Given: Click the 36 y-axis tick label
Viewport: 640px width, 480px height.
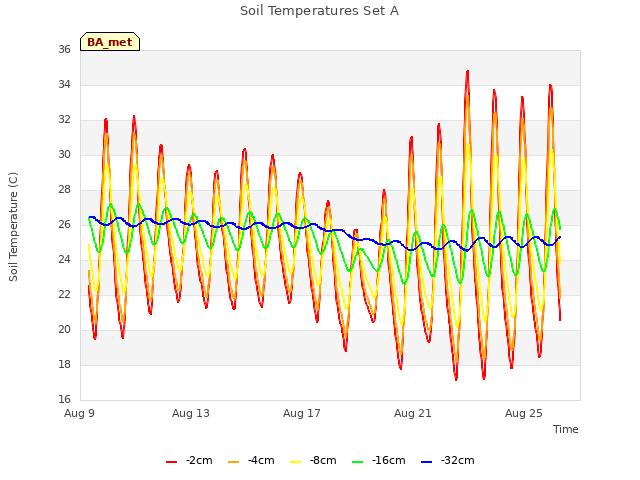Looking at the screenshot, I should (x=64, y=49).
